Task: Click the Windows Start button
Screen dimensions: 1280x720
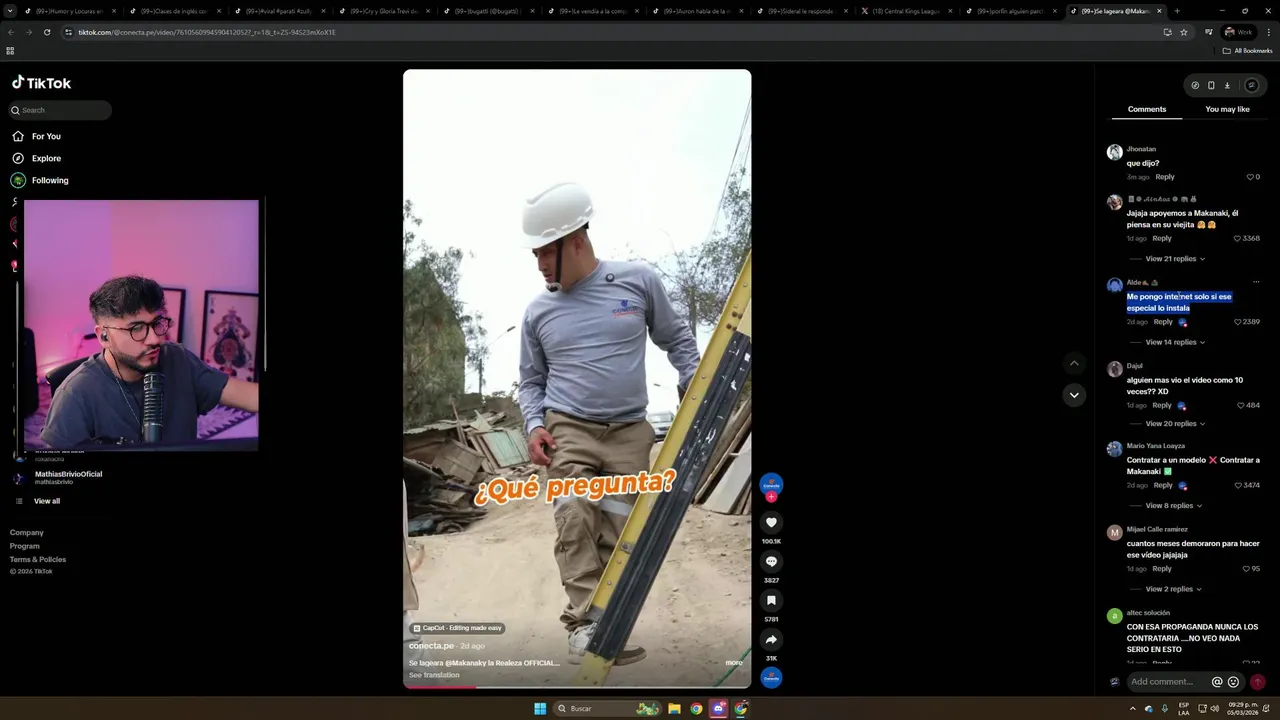Action: tap(540, 708)
